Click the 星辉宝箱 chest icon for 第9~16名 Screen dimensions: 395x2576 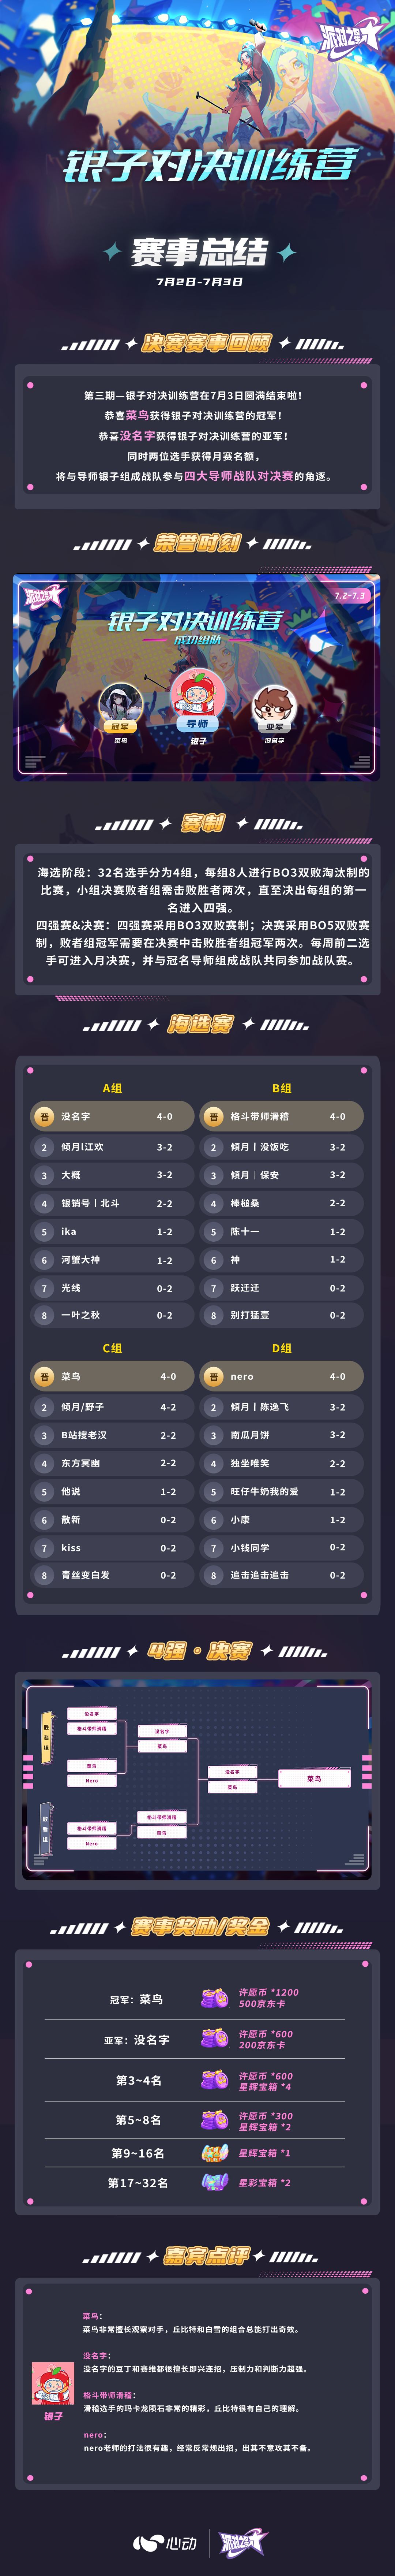coord(214,2153)
